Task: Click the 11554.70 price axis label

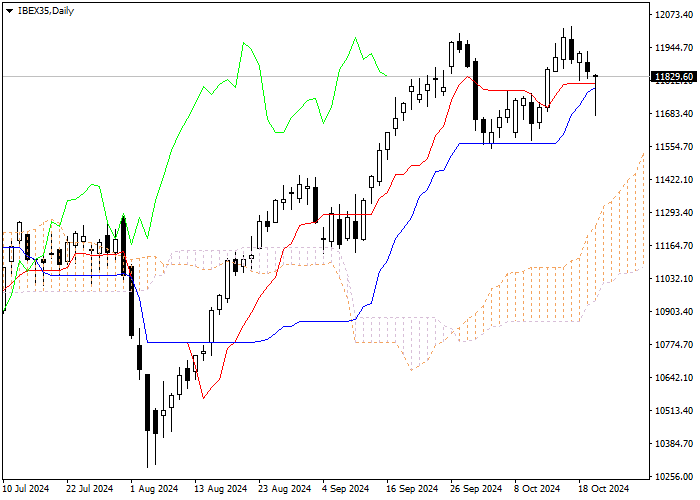Action: tap(674, 146)
